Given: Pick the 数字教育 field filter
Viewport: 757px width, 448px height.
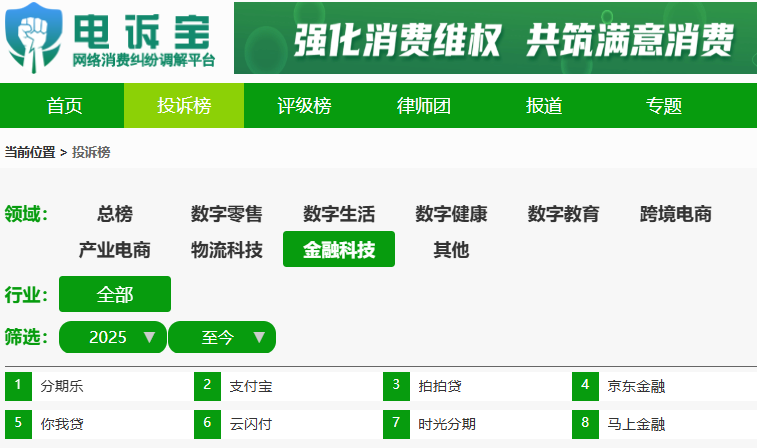Looking at the screenshot, I should (x=563, y=214).
